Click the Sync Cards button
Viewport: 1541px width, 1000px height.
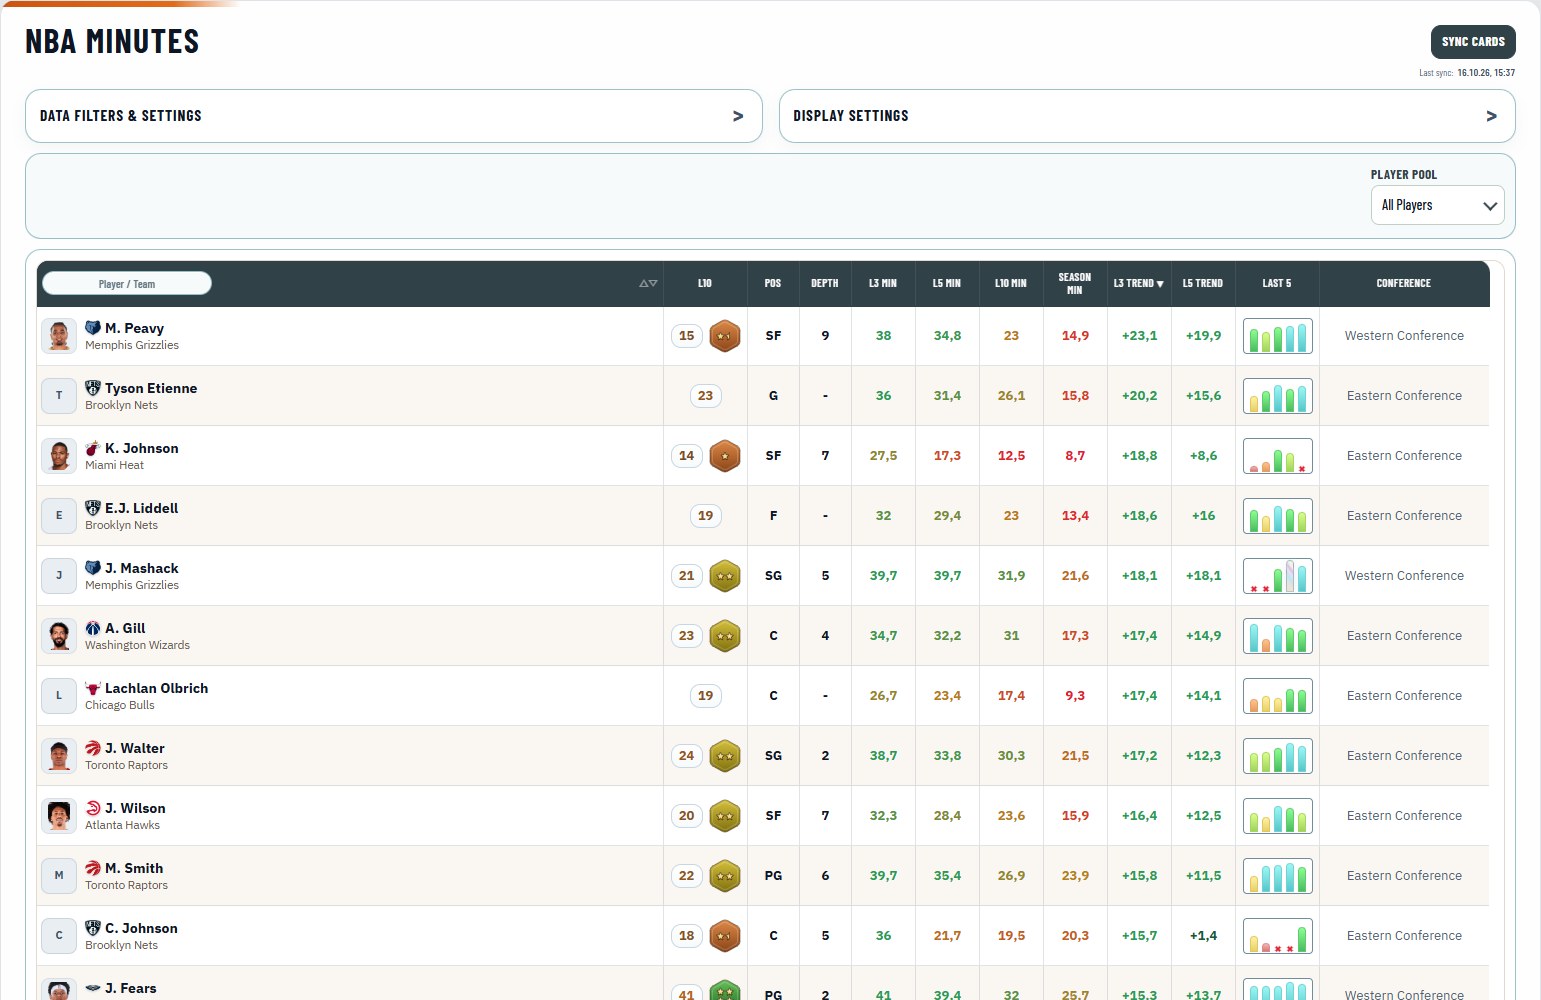pyautogui.click(x=1473, y=42)
